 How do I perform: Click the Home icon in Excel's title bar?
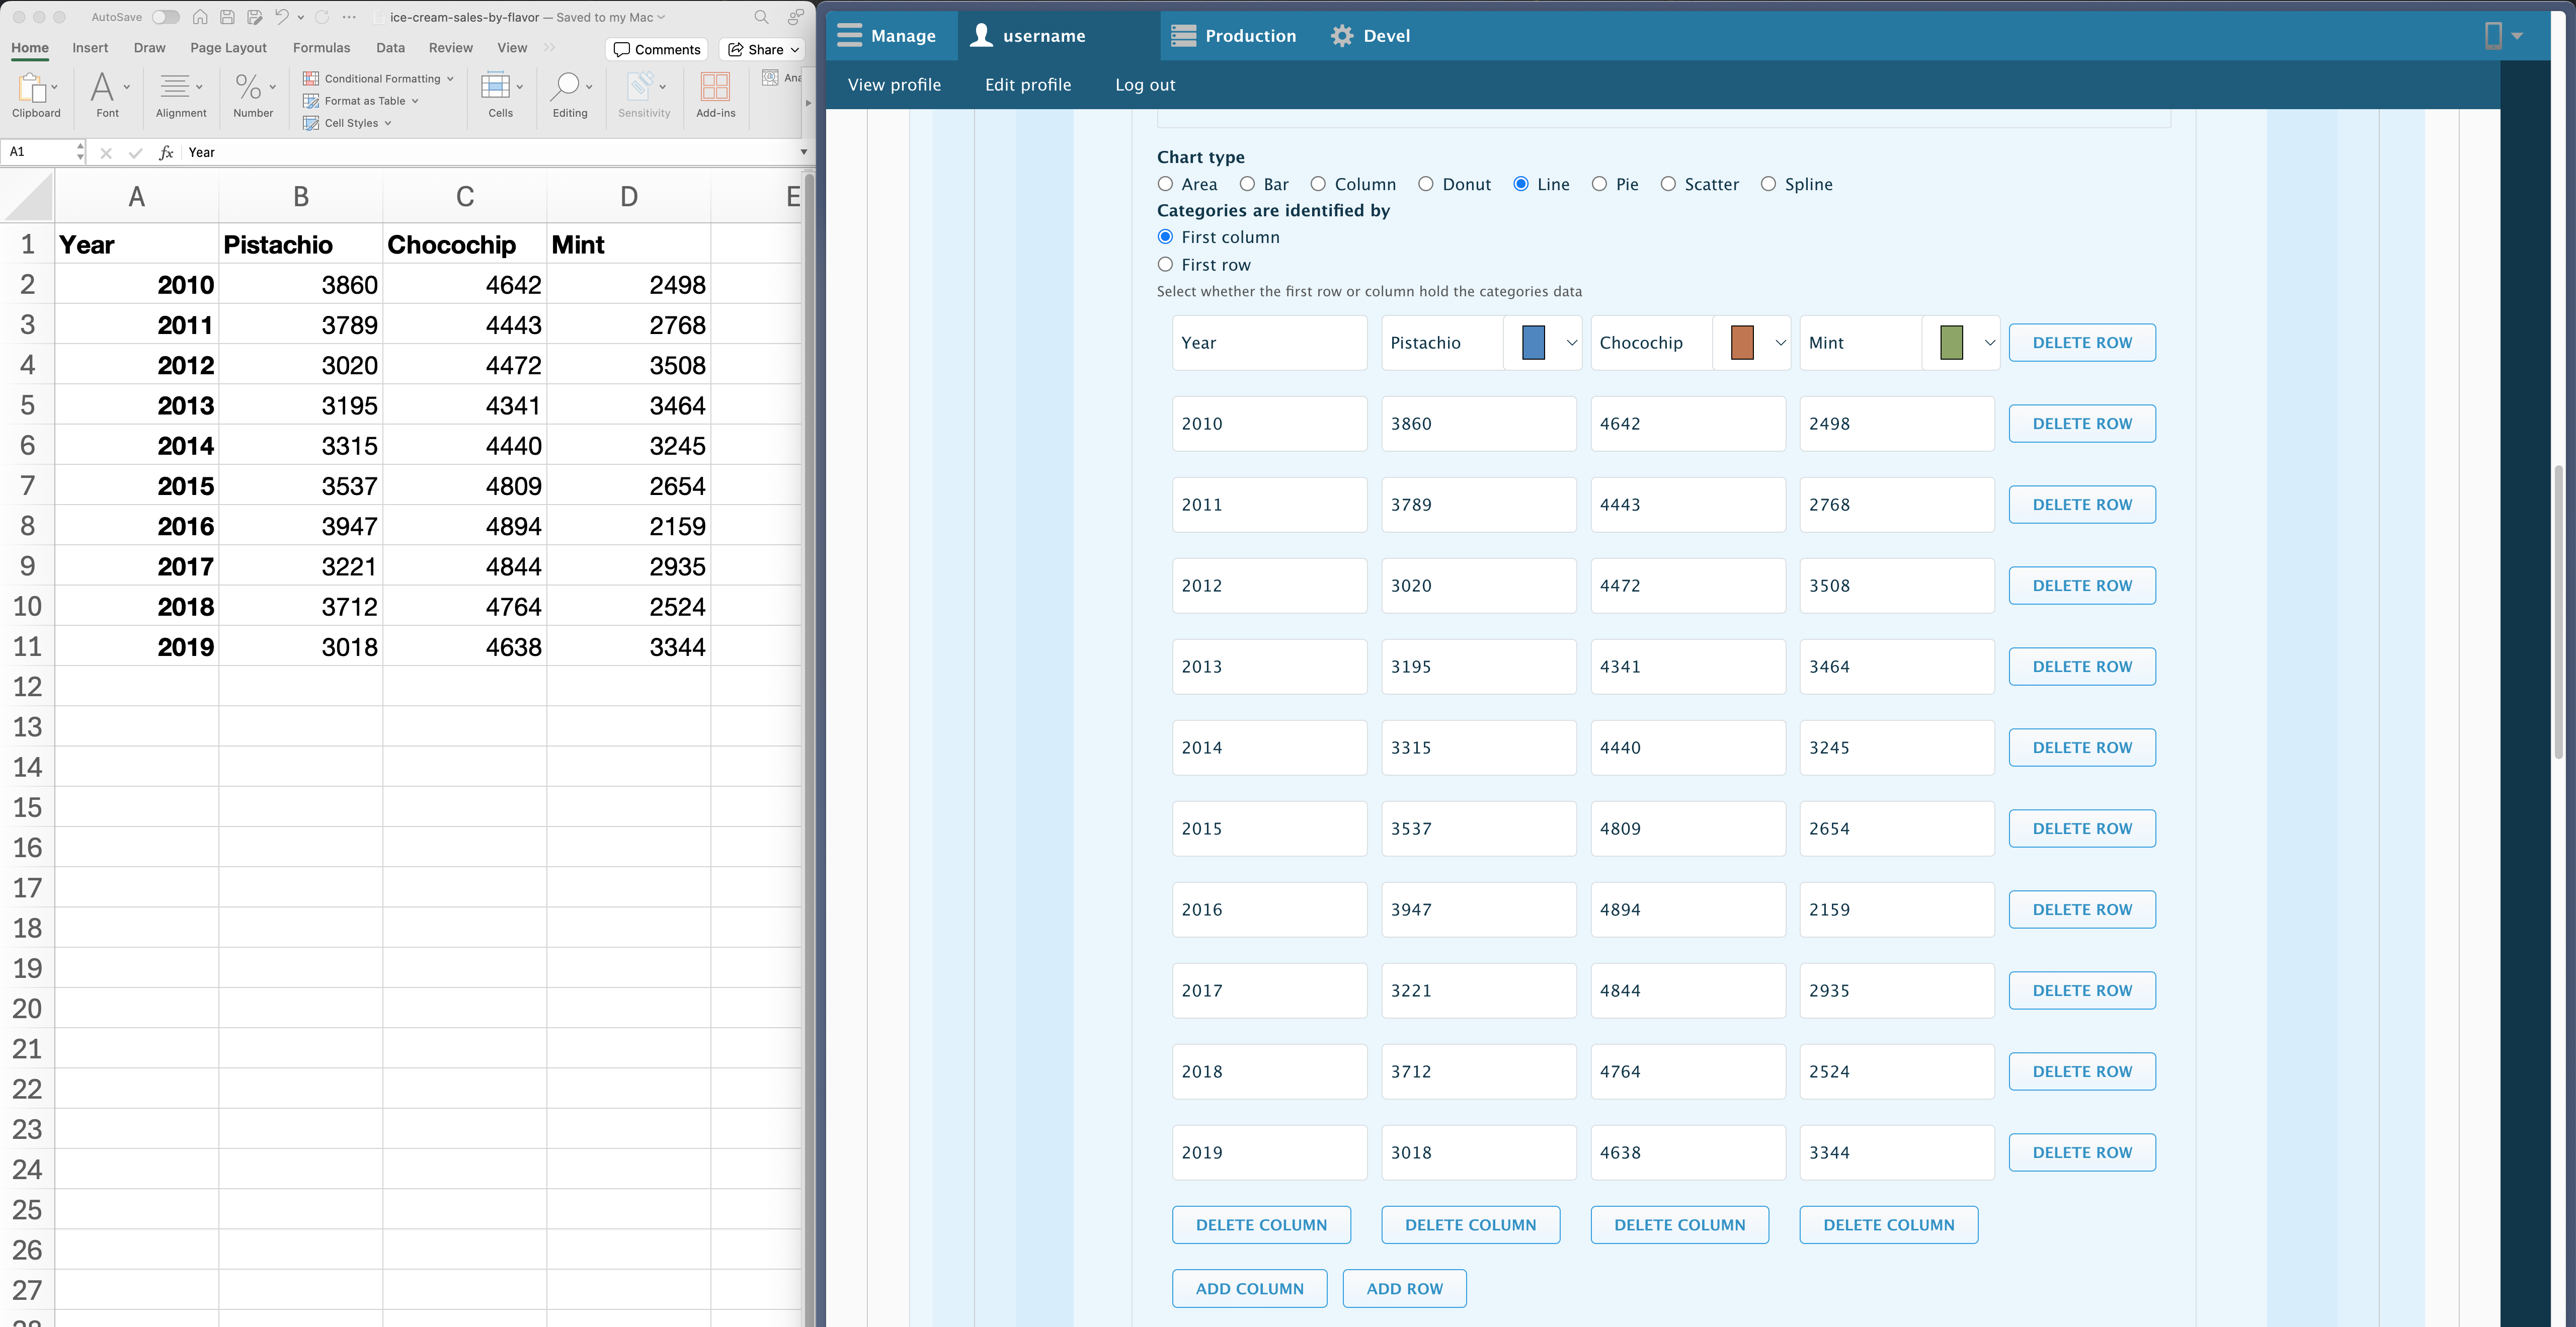200,17
